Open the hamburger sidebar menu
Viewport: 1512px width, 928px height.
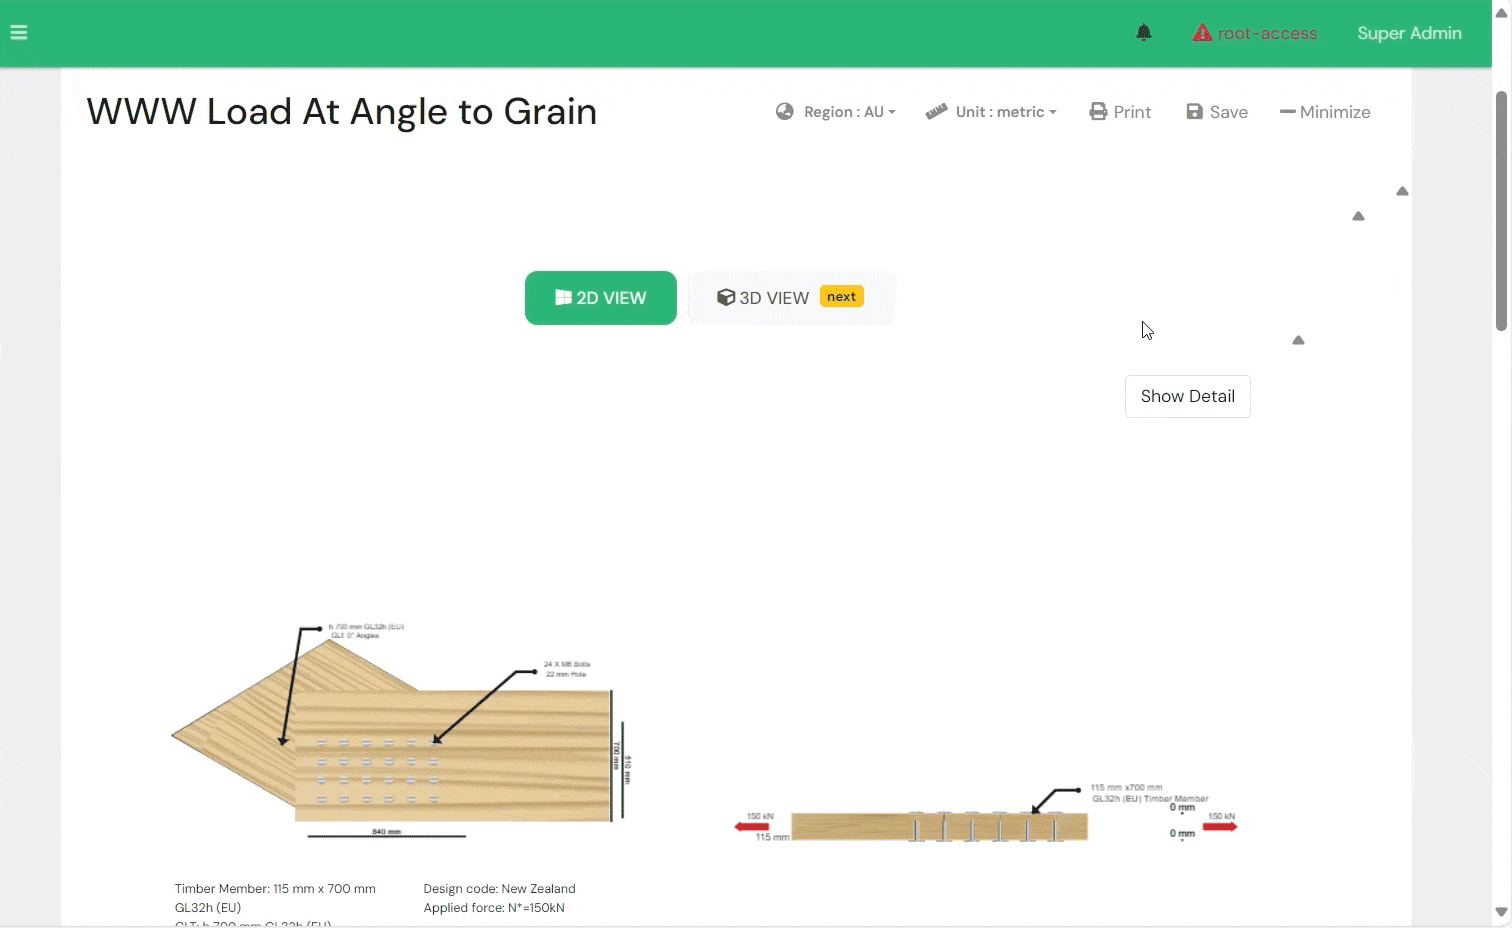(x=18, y=33)
